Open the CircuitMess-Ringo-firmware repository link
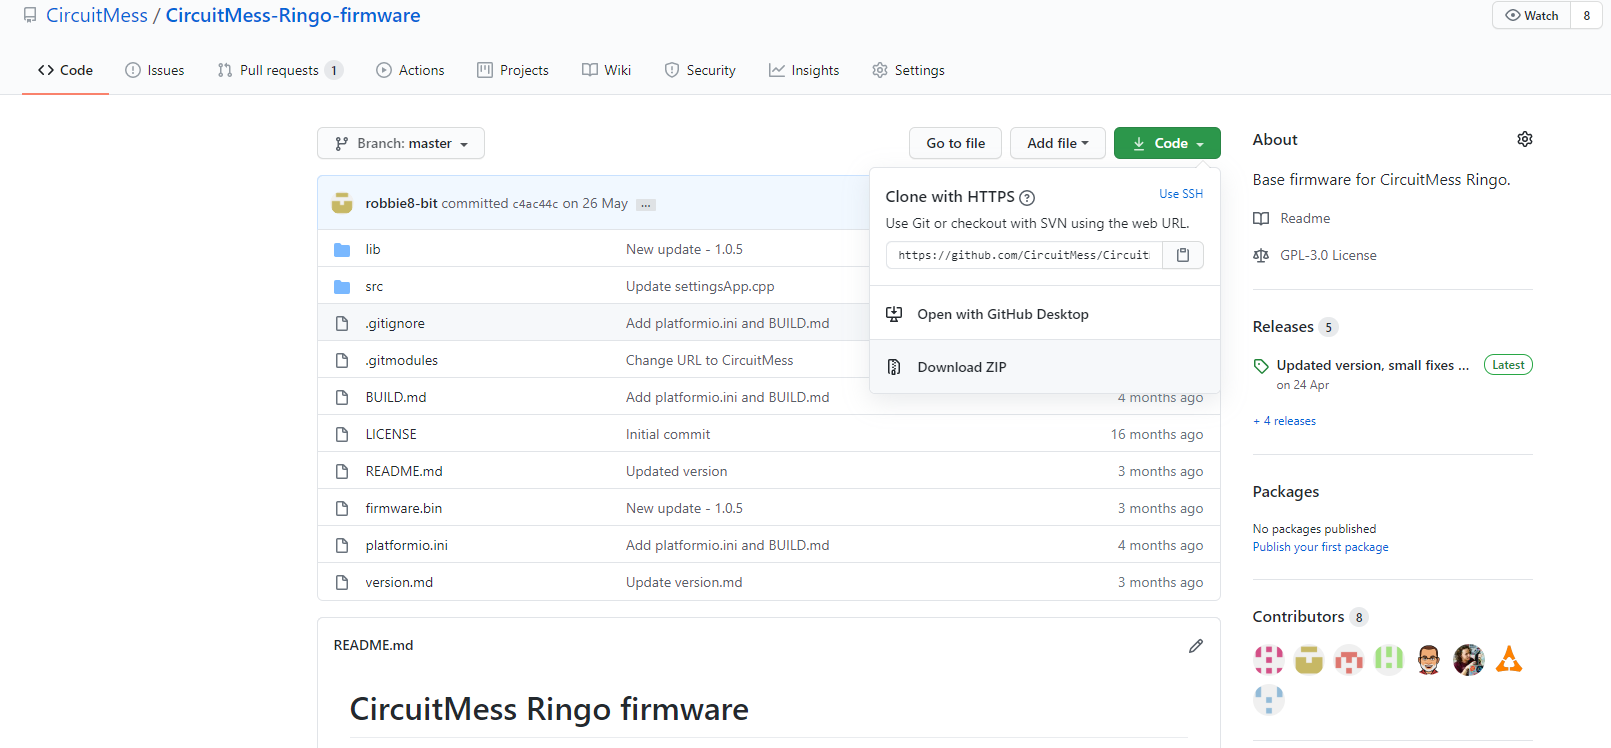1611x748 pixels. pyautogui.click(x=293, y=15)
